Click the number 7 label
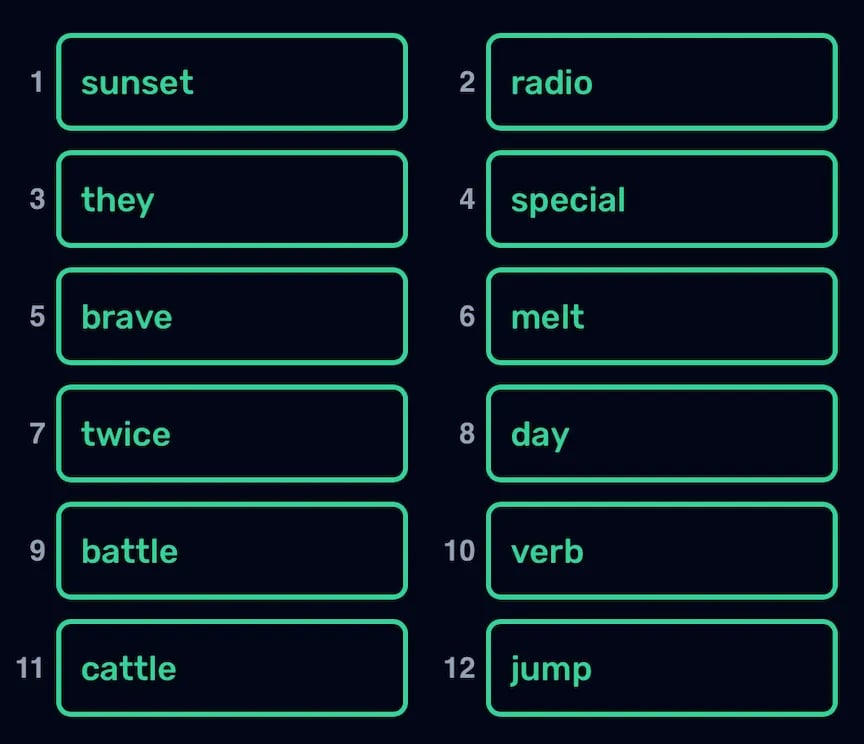Image resolution: width=864 pixels, height=744 pixels. click(37, 434)
